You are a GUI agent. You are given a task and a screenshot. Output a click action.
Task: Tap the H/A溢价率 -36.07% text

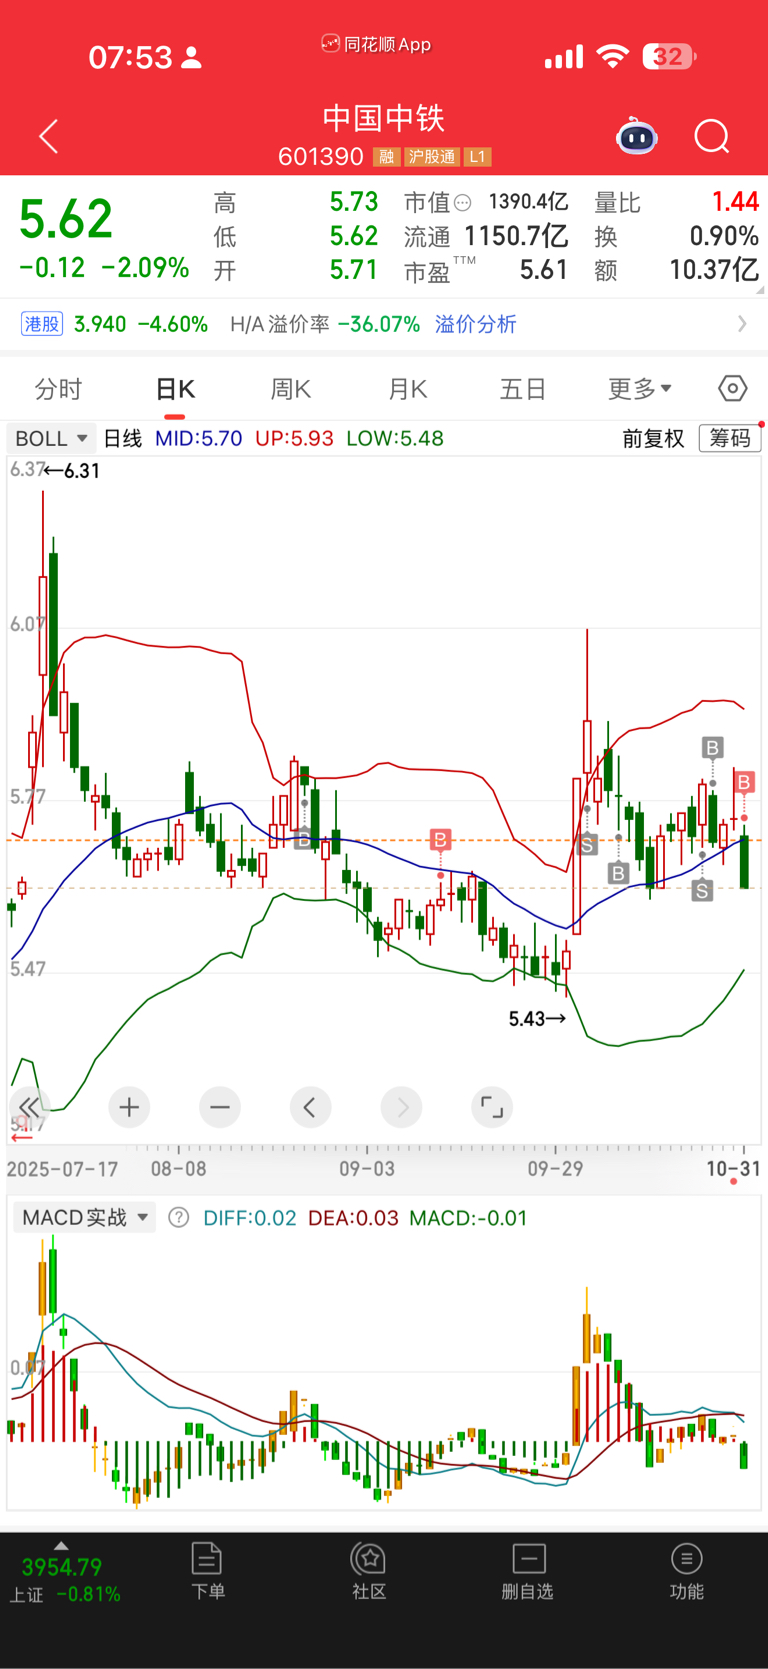point(325,324)
